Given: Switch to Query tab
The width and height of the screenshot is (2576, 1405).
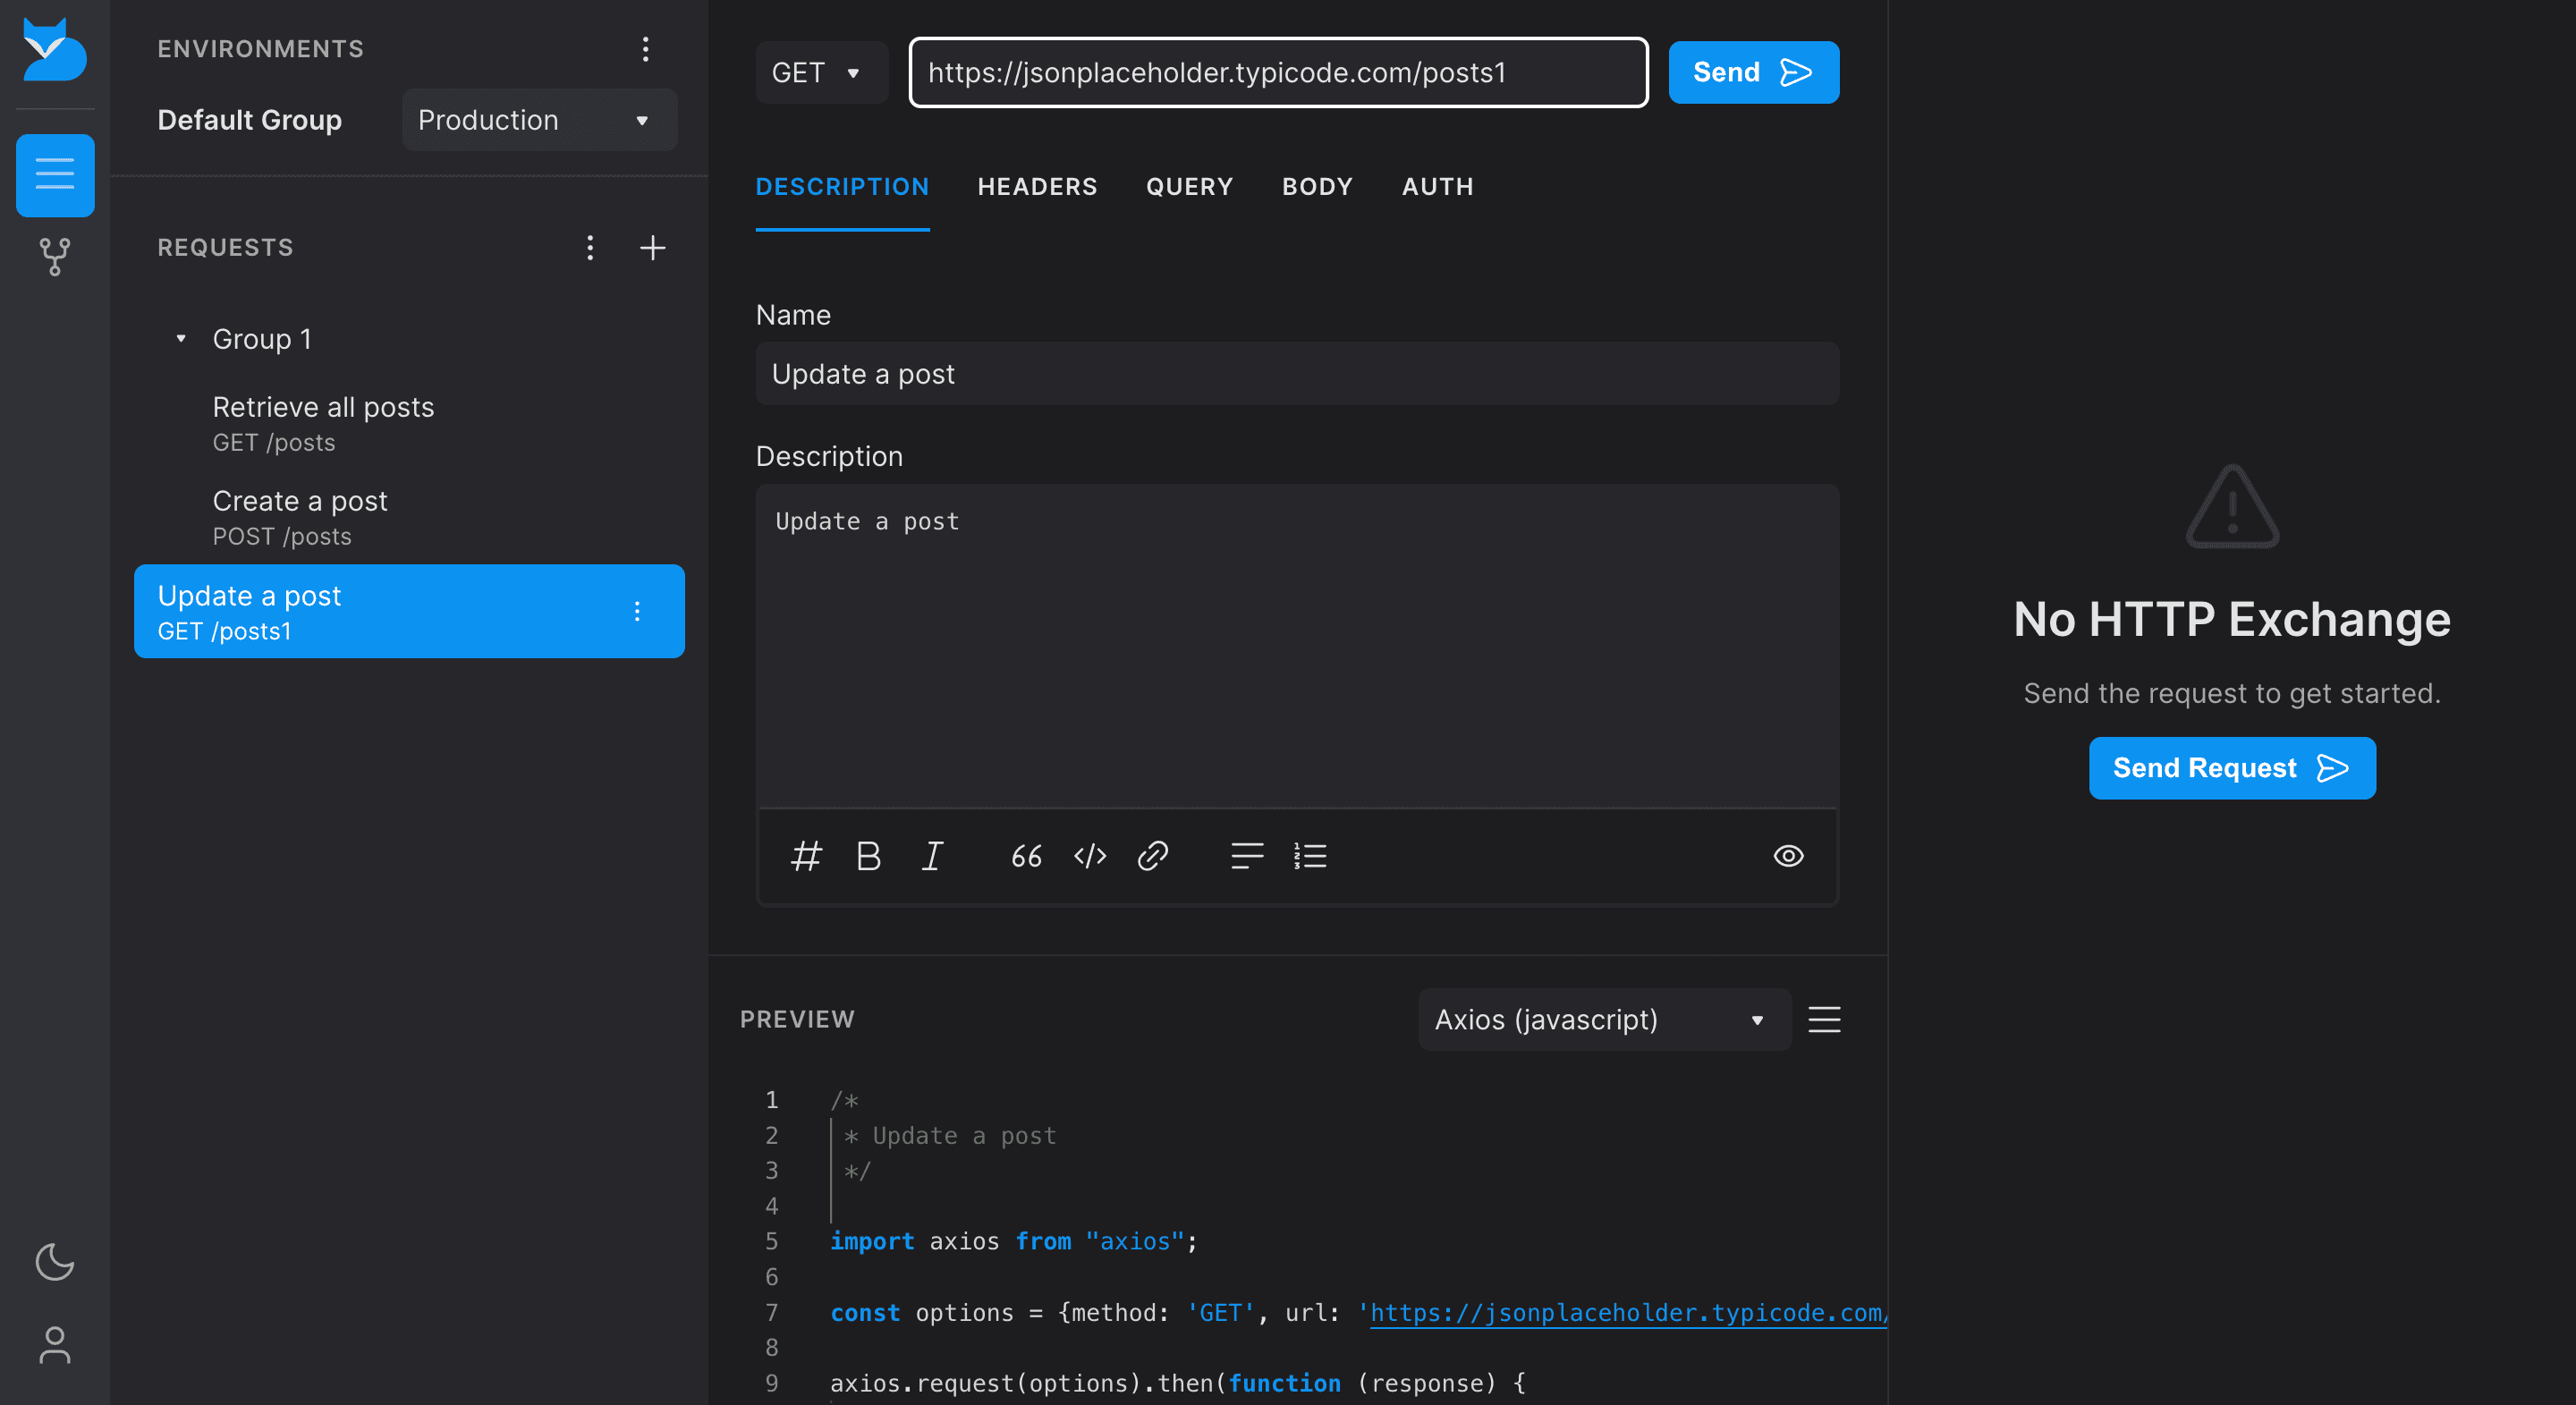Looking at the screenshot, I should click(x=1189, y=187).
